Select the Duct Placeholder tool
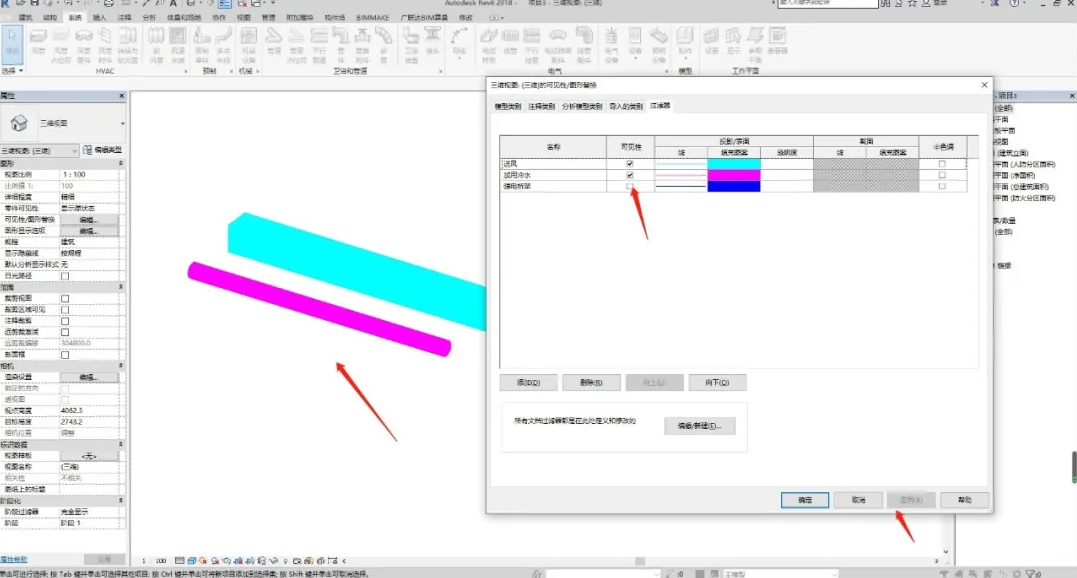This screenshot has width=1077, height=578. pyautogui.click(x=61, y=45)
